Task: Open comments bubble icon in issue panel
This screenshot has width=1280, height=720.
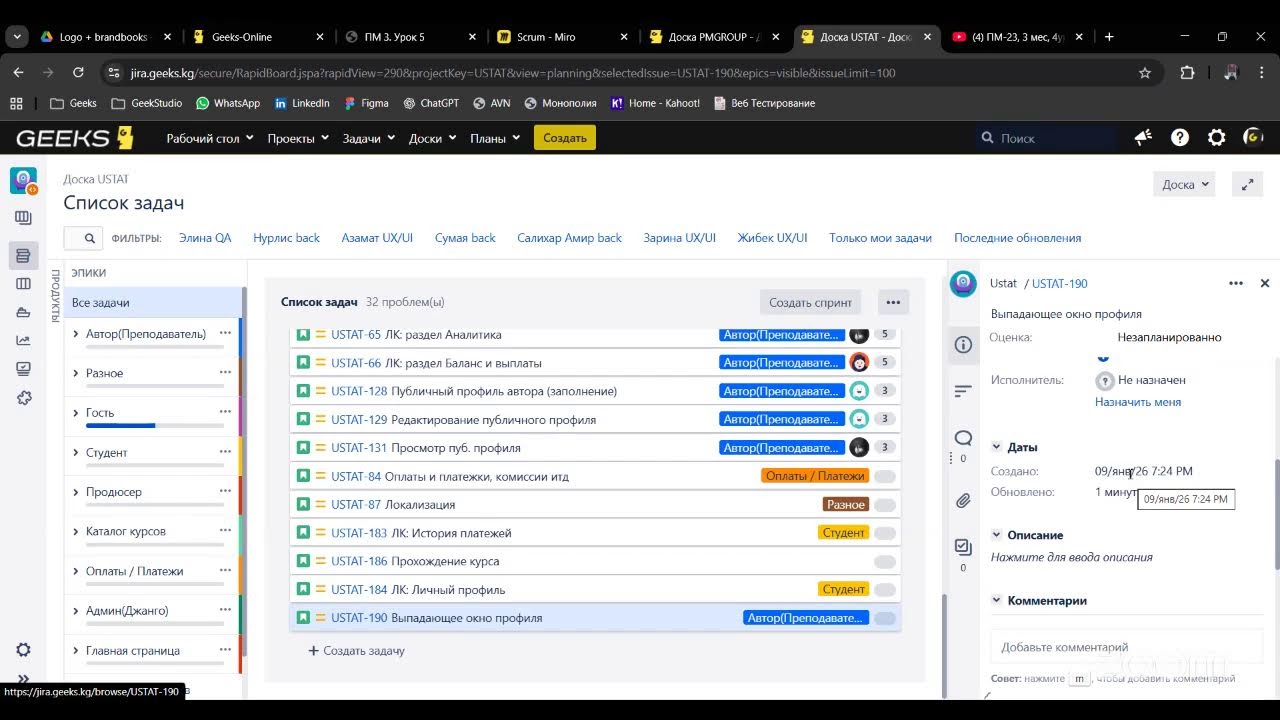Action: 963,438
